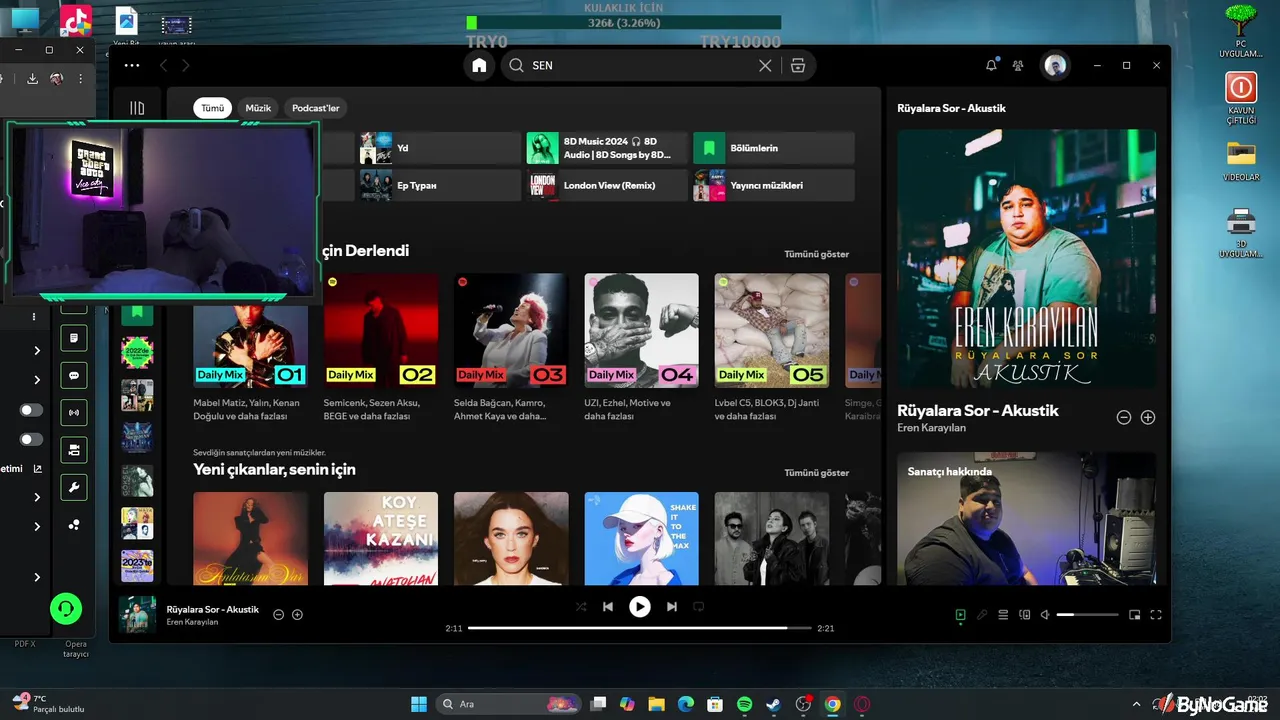Expand the chevron below the 'etimi' row
Image resolution: width=1280 pixels, height=720 pixels.
pos(37,497)
